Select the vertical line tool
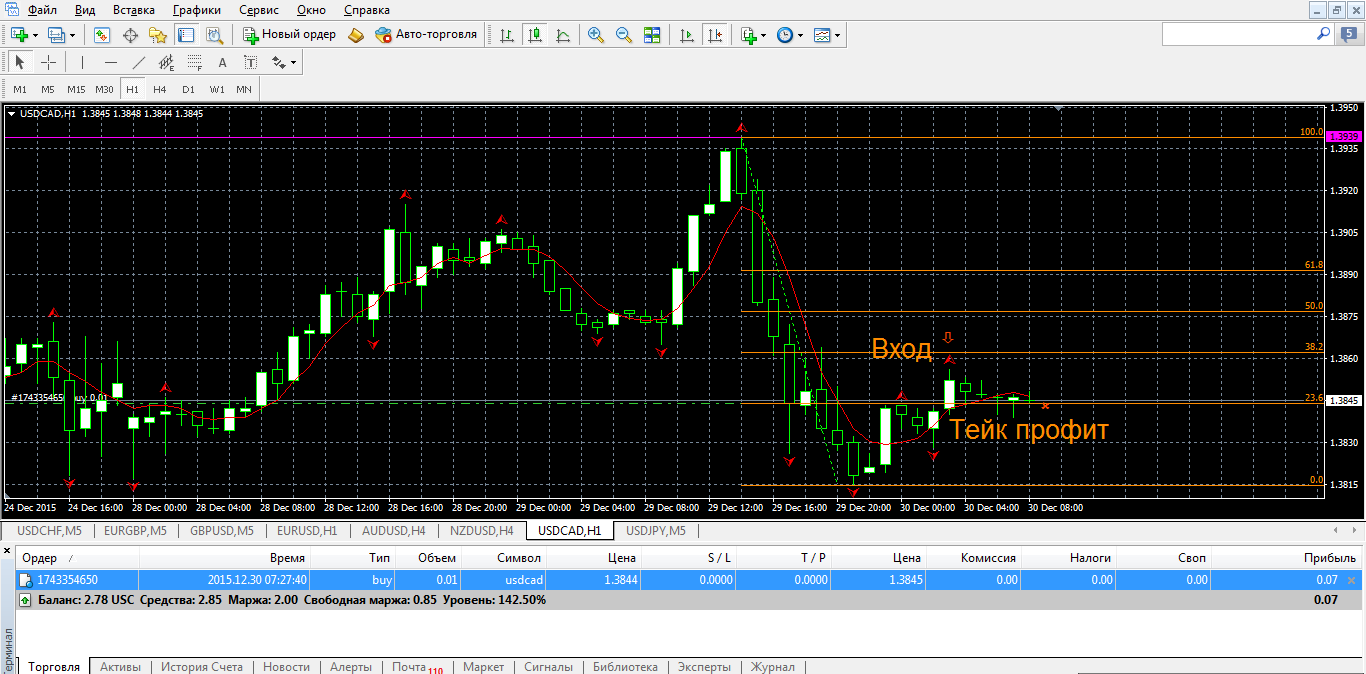Screen dimensions: 1366x674 point(82,62)
